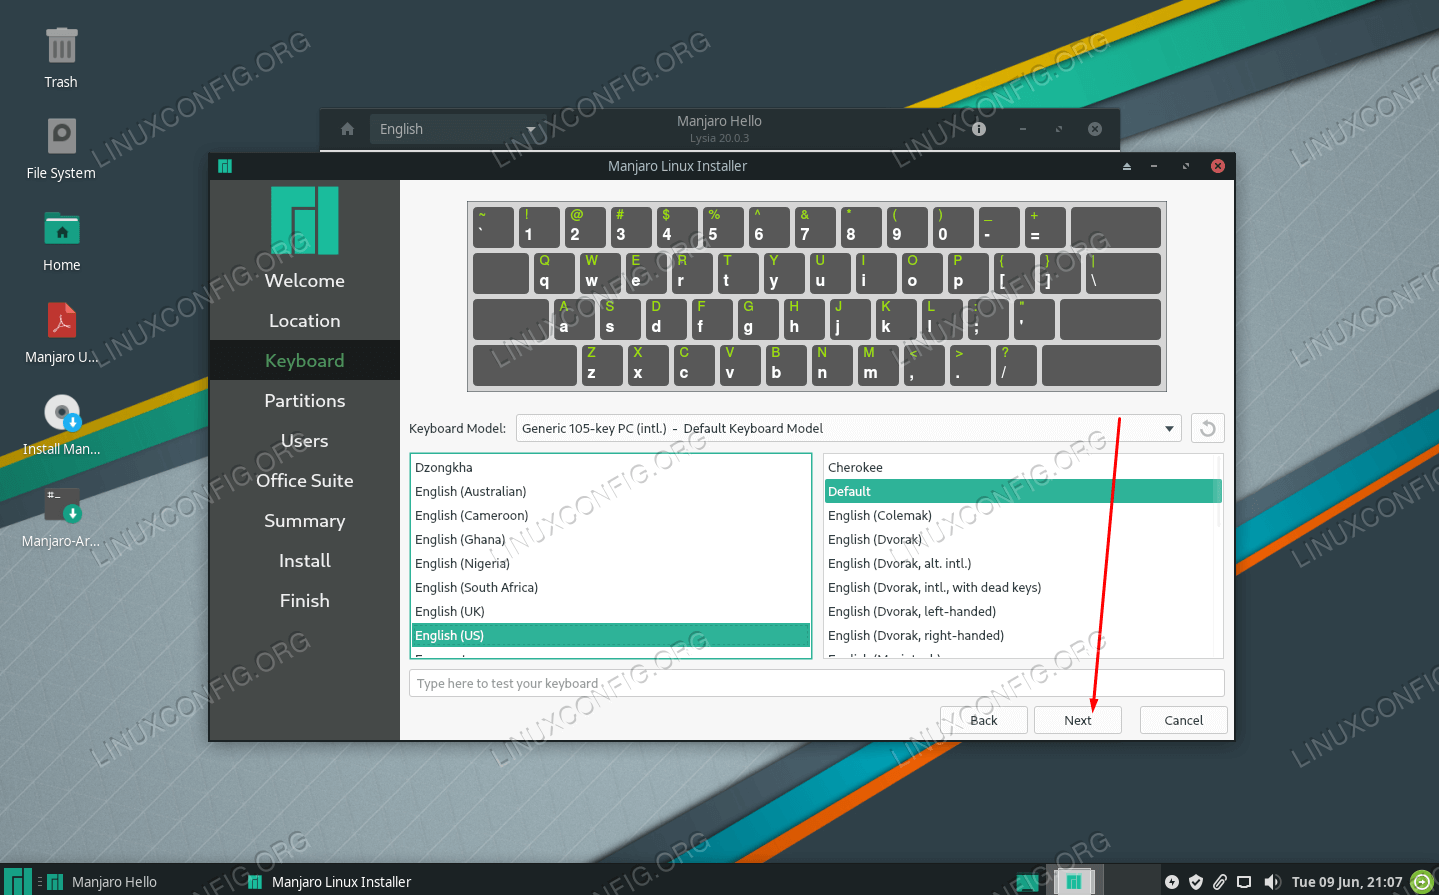Go to the Welcome installer step
Screen dimensions: 1439x895
305,281
